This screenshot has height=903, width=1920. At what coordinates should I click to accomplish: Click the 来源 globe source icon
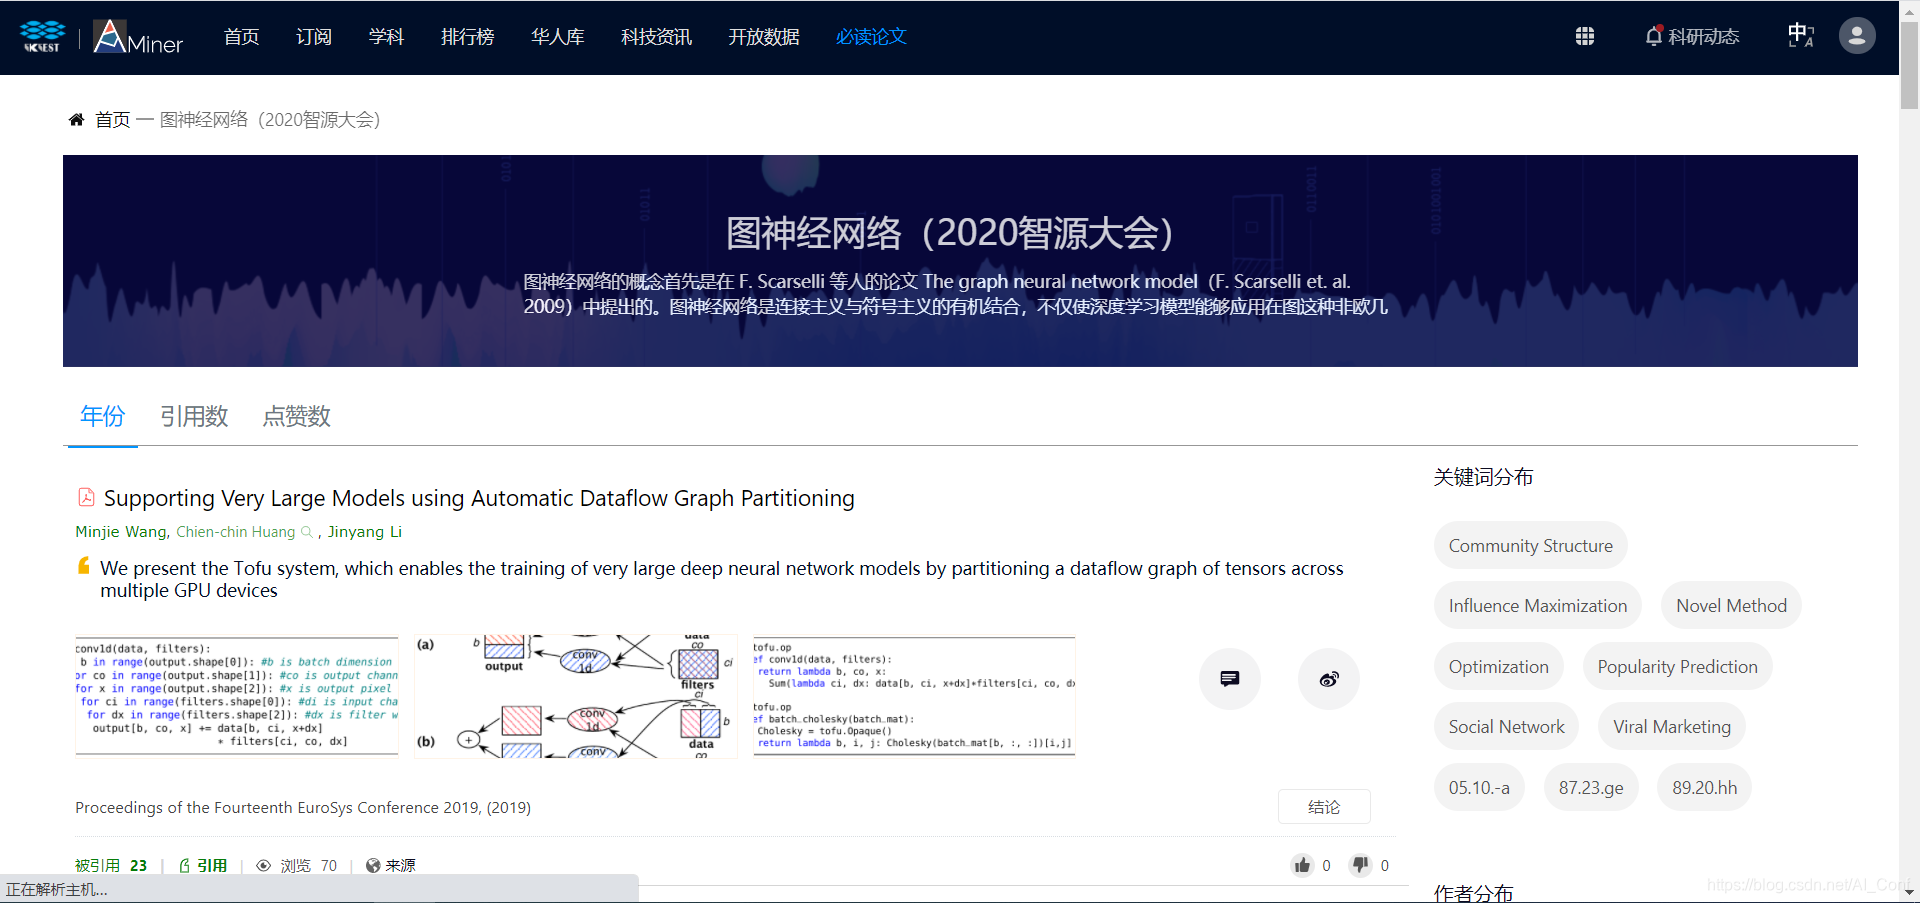point(374,865)
